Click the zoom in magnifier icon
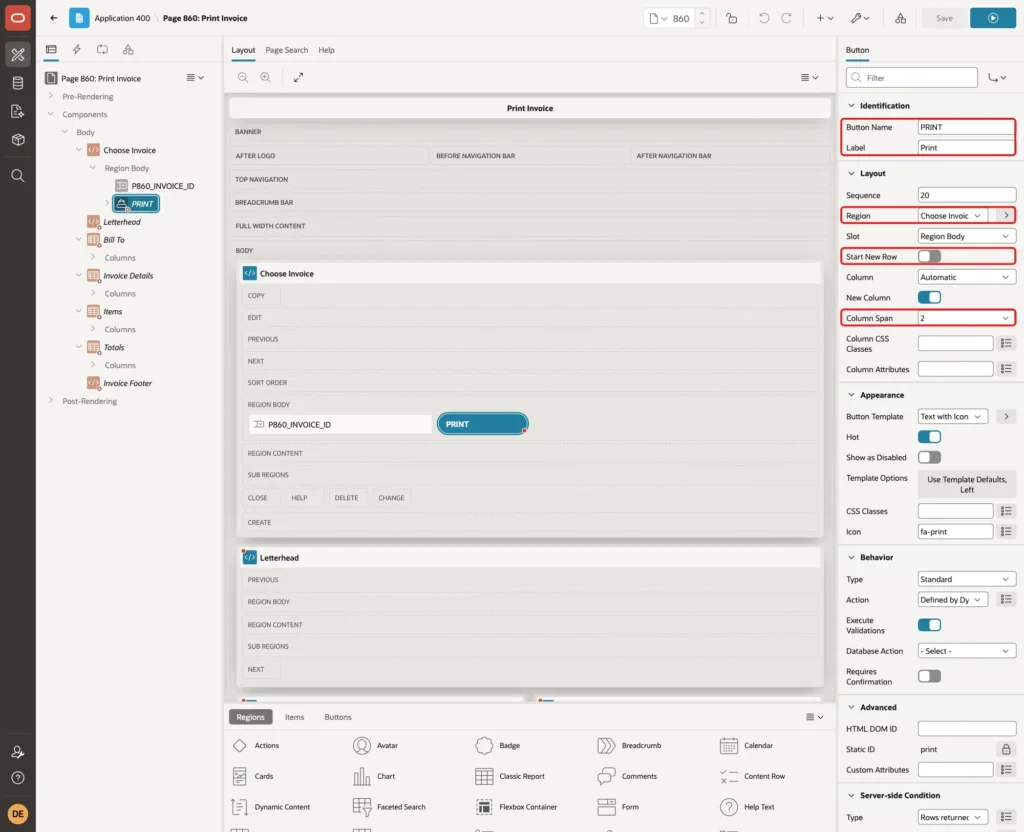 [265, 77]
